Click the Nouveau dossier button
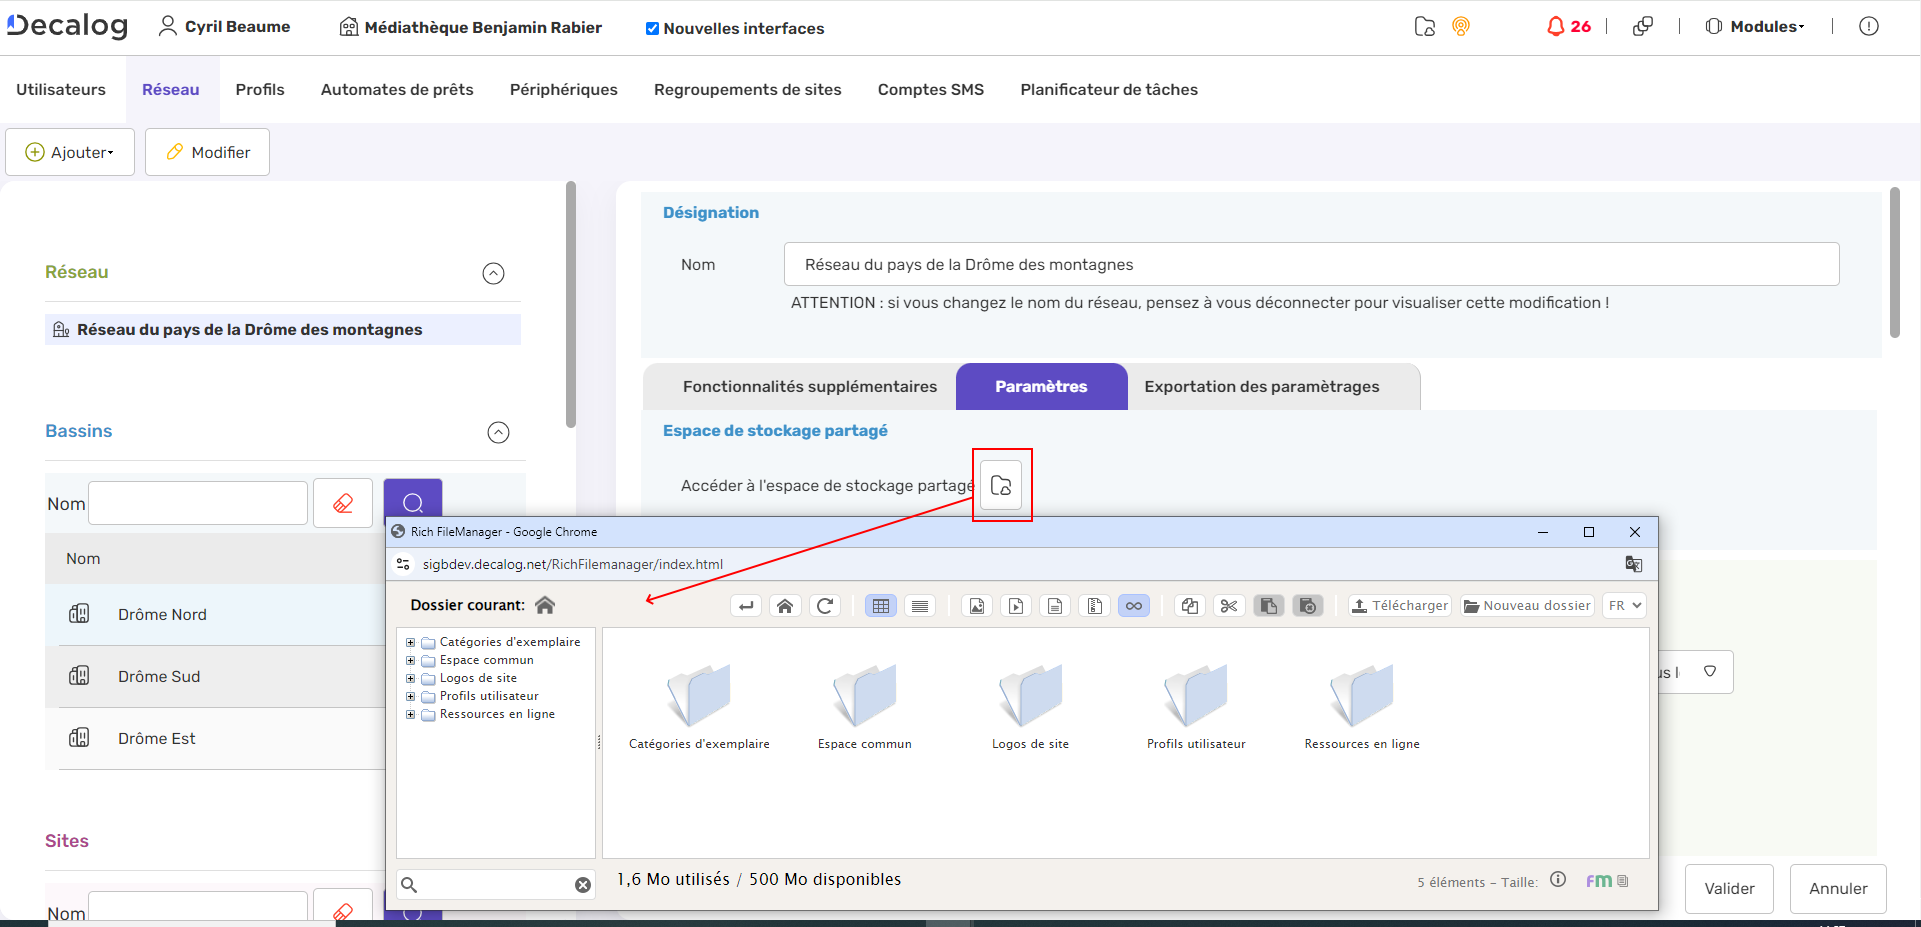Viewport: 1921px width, 927px height. (x=1526, y=606)
